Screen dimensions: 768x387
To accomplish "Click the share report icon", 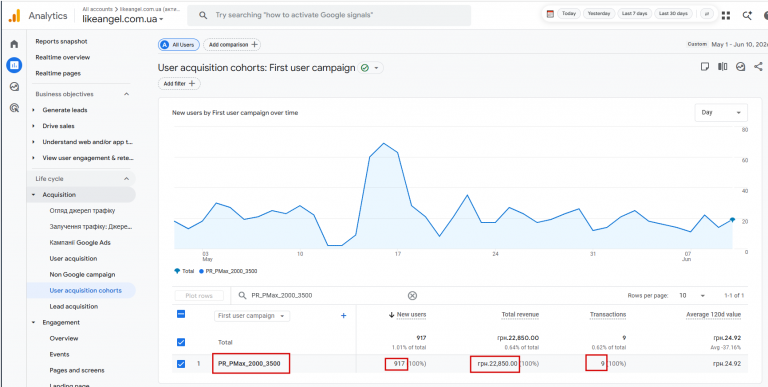I will point(758,67).
